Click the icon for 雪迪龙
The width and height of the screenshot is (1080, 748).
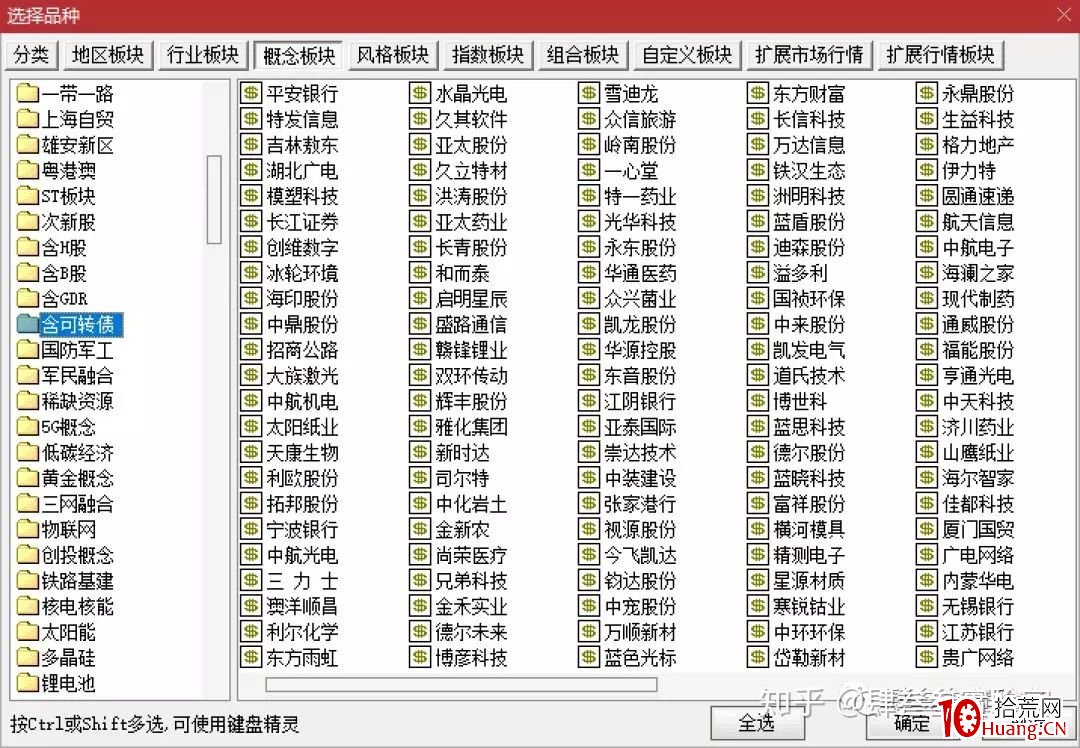pyautogui.click(x=589, y=93)
